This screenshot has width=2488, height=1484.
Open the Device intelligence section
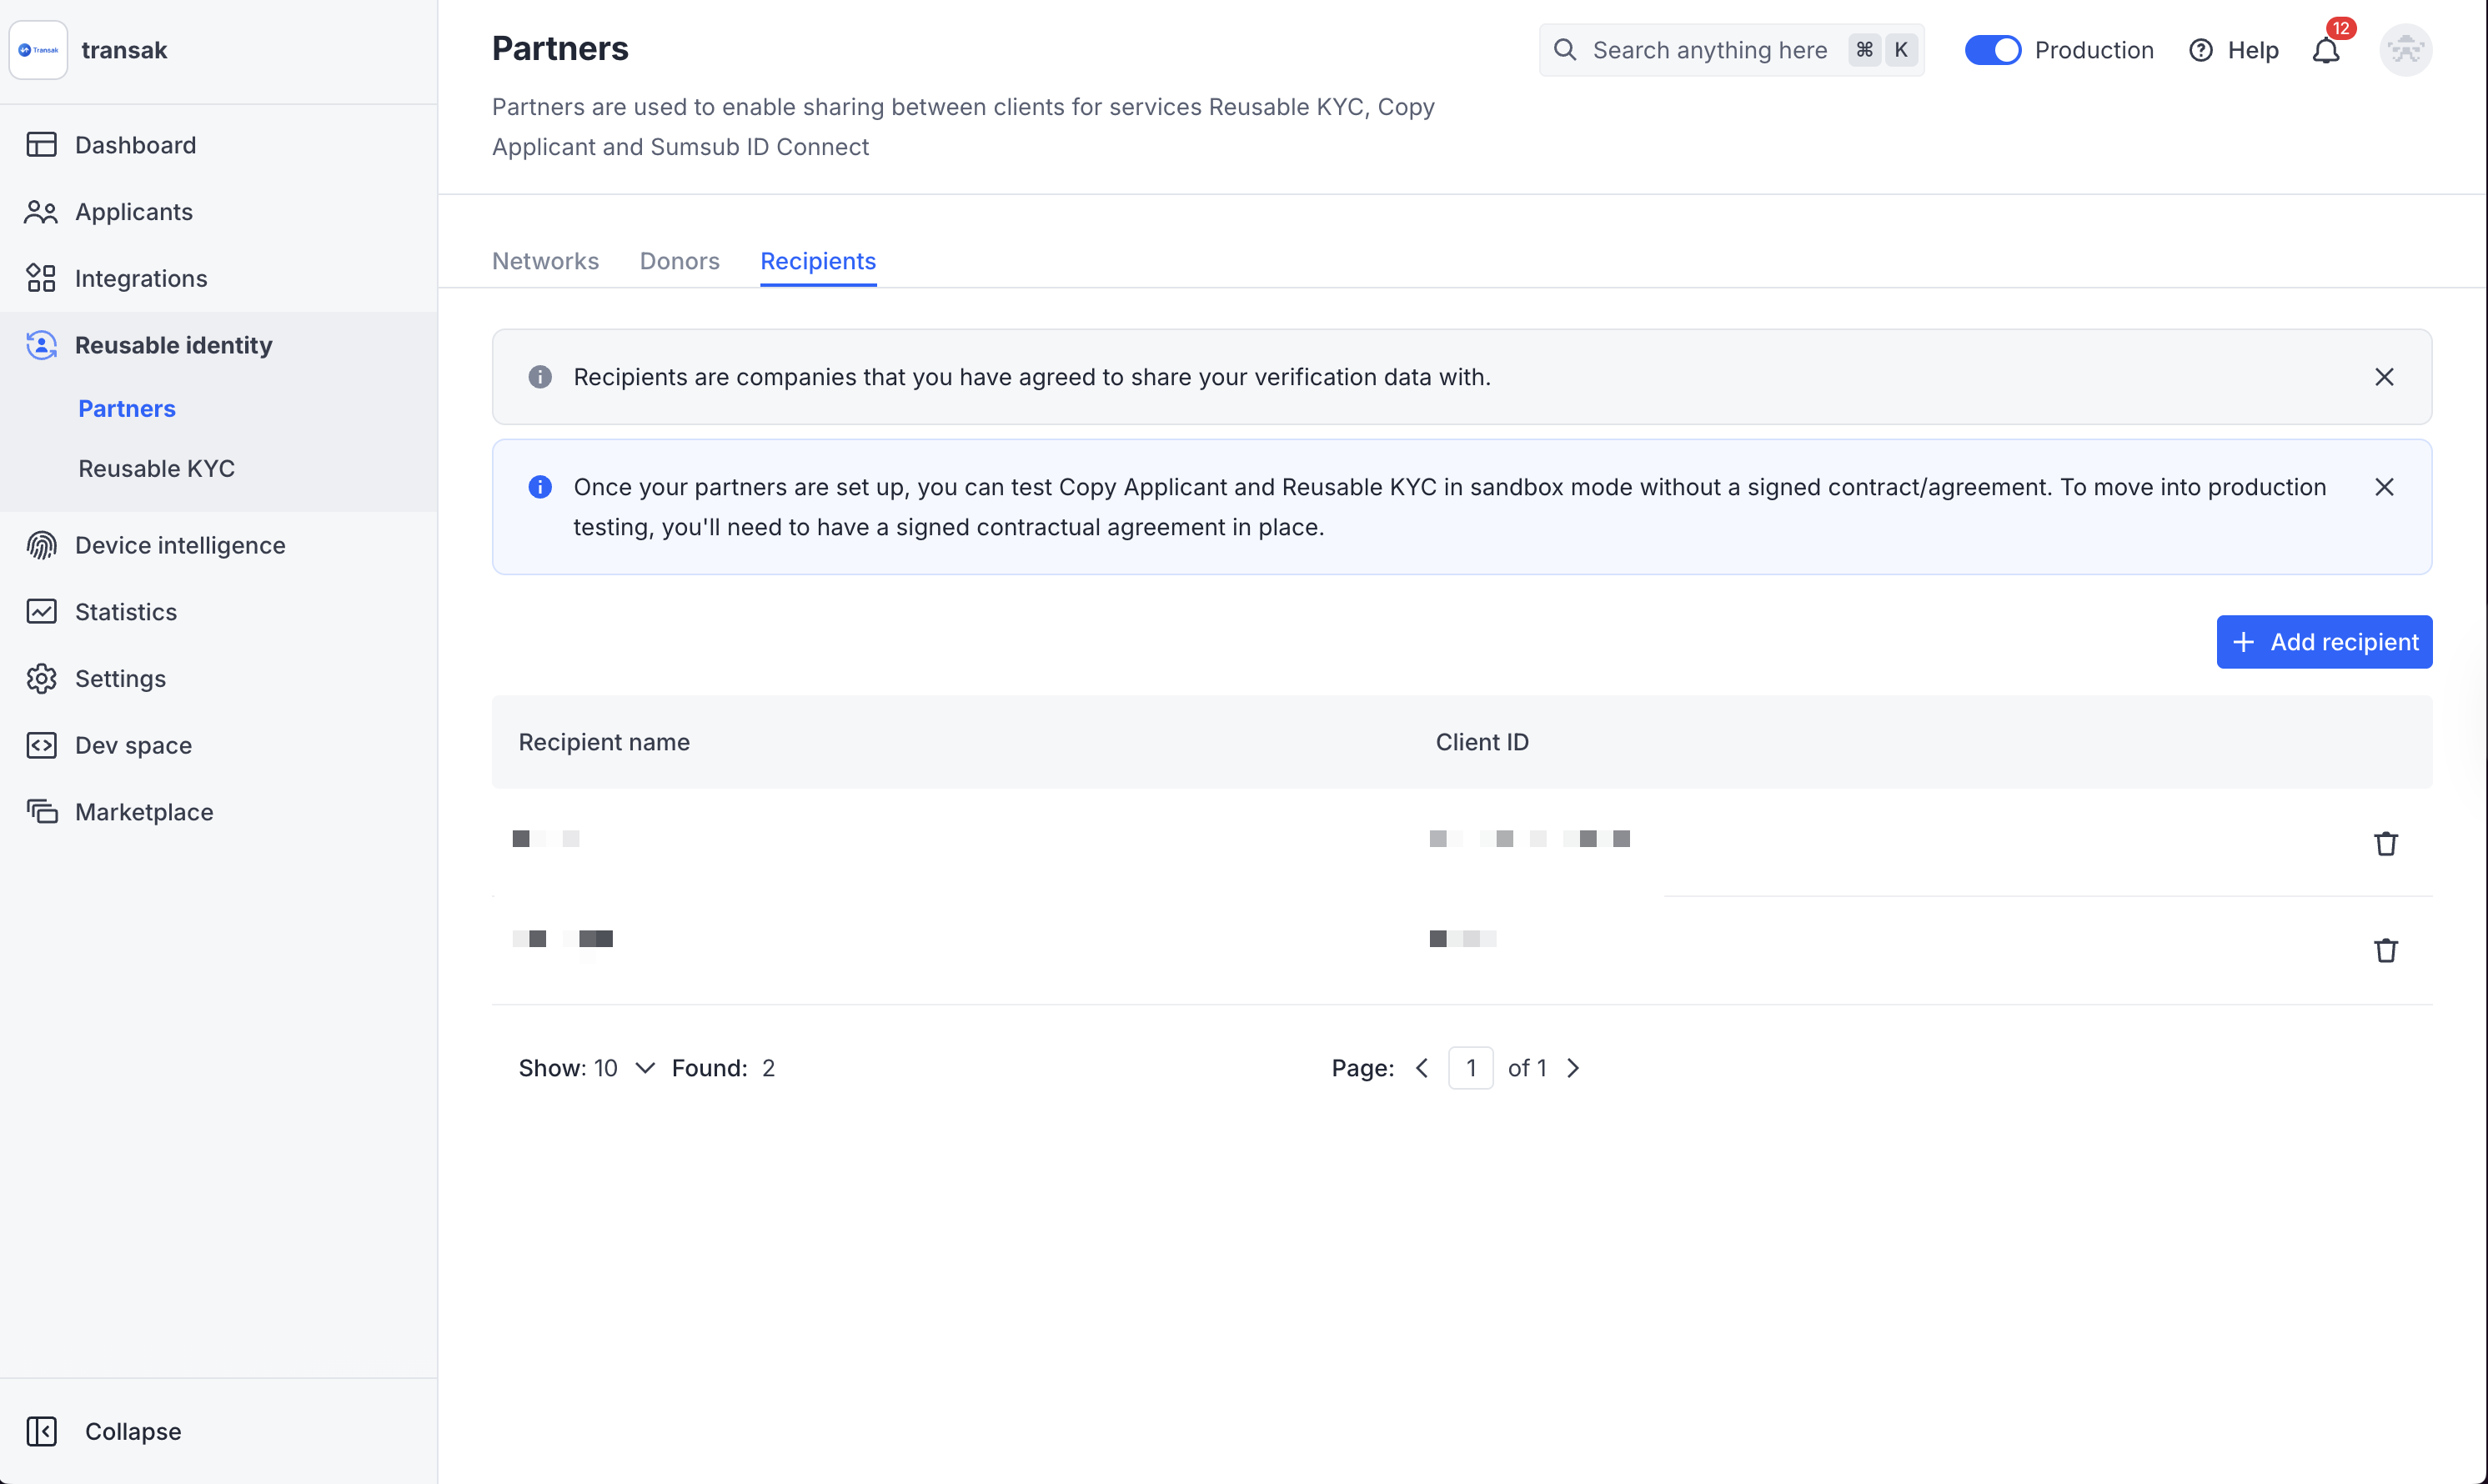180,545
